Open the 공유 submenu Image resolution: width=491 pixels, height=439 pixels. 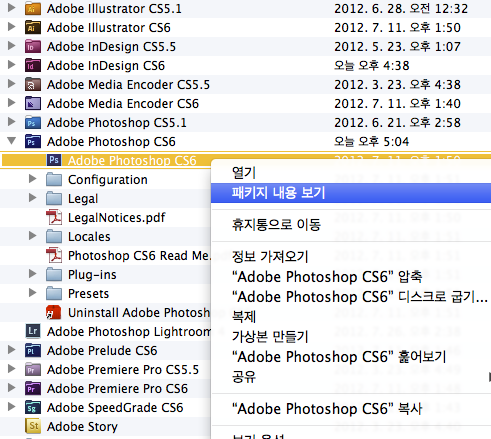coord(351,377)
